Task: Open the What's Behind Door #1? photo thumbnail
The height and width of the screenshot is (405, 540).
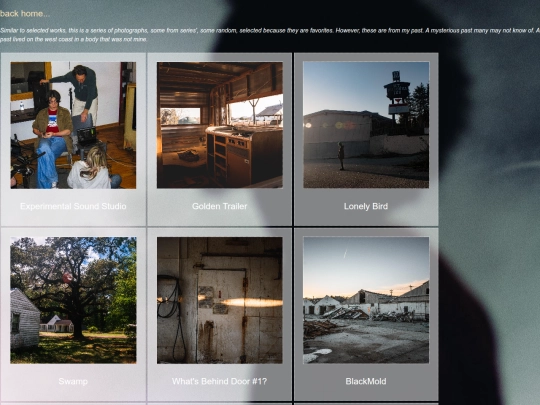Action: point(220,300)
